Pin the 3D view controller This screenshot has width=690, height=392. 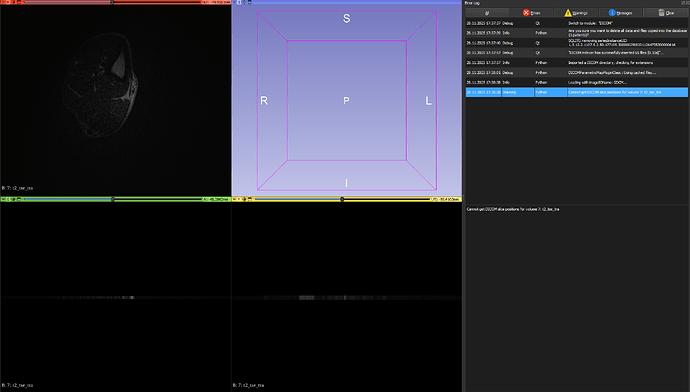[x=234, y=2]
